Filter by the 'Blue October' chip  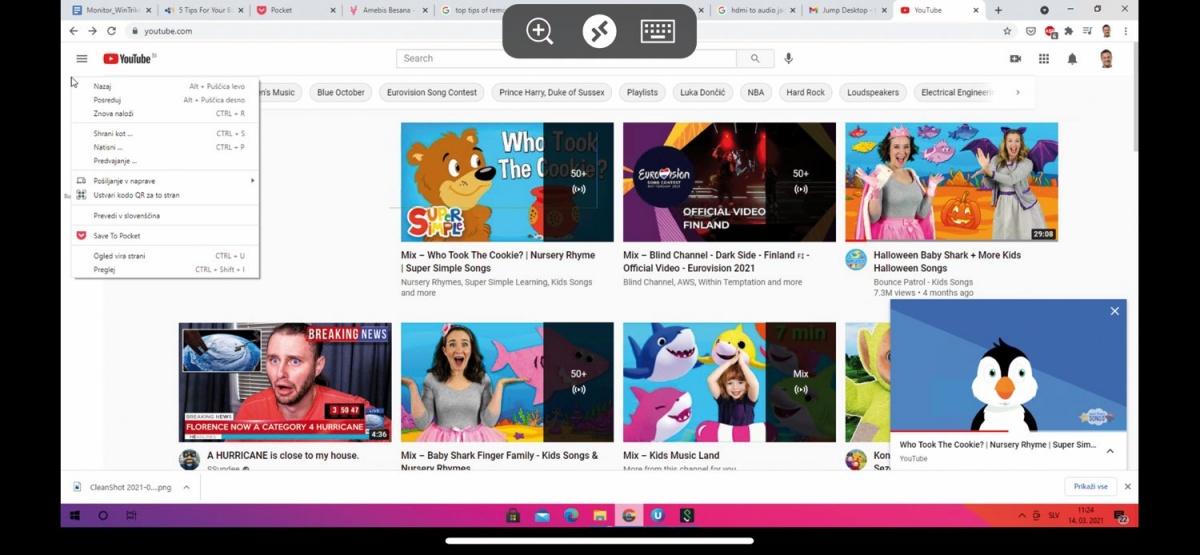341,92
